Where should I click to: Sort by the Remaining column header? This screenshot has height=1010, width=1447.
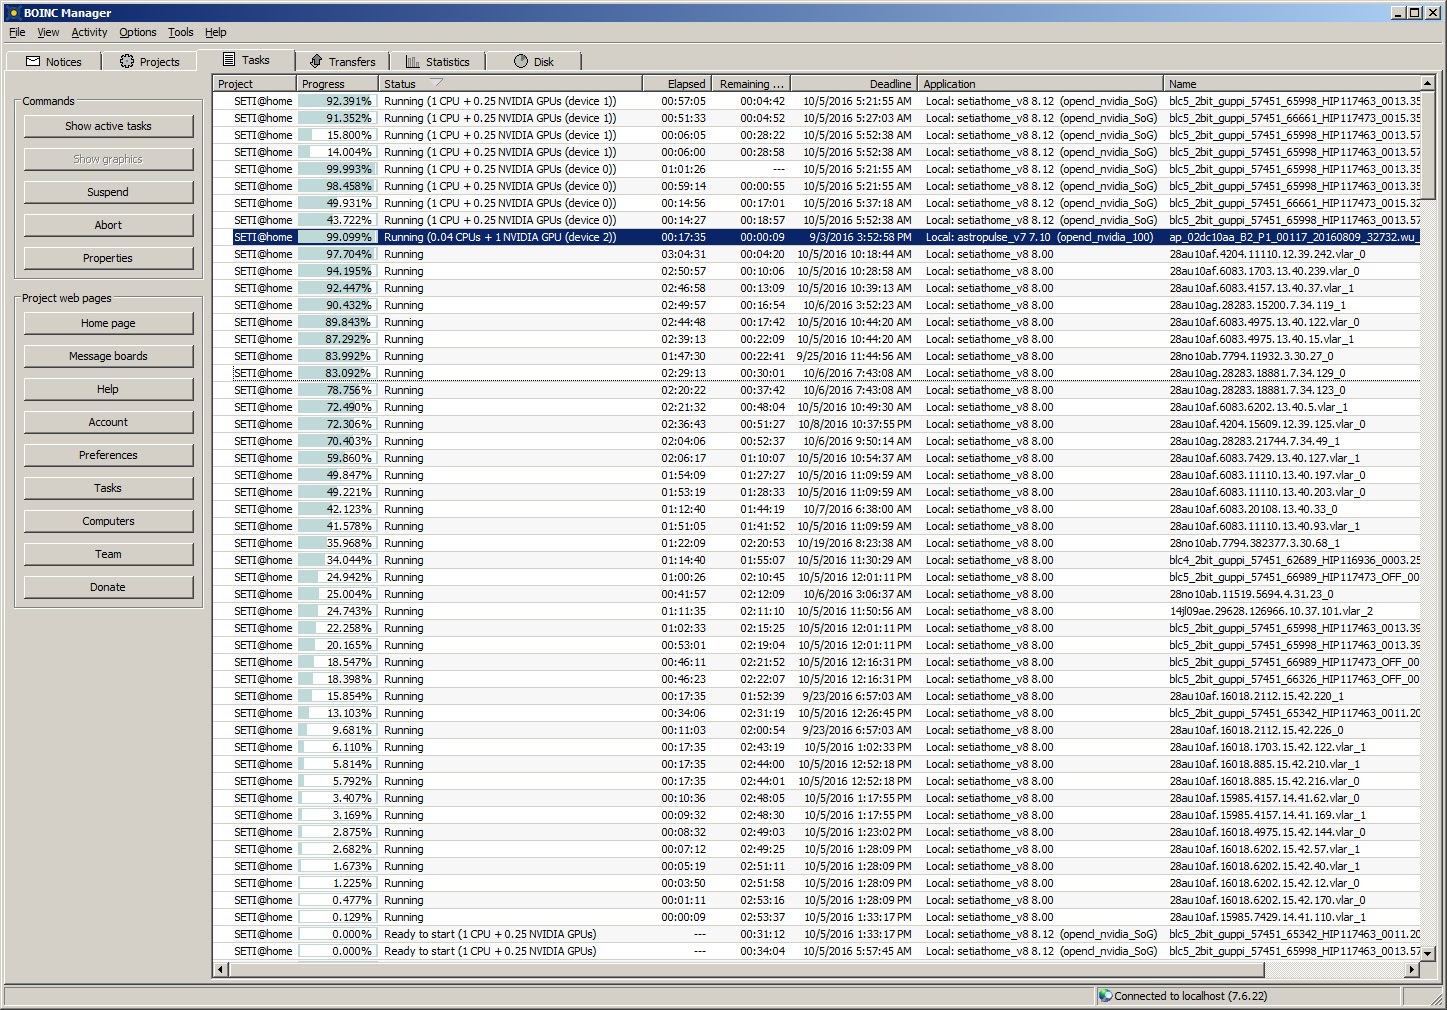coord(750,84)
